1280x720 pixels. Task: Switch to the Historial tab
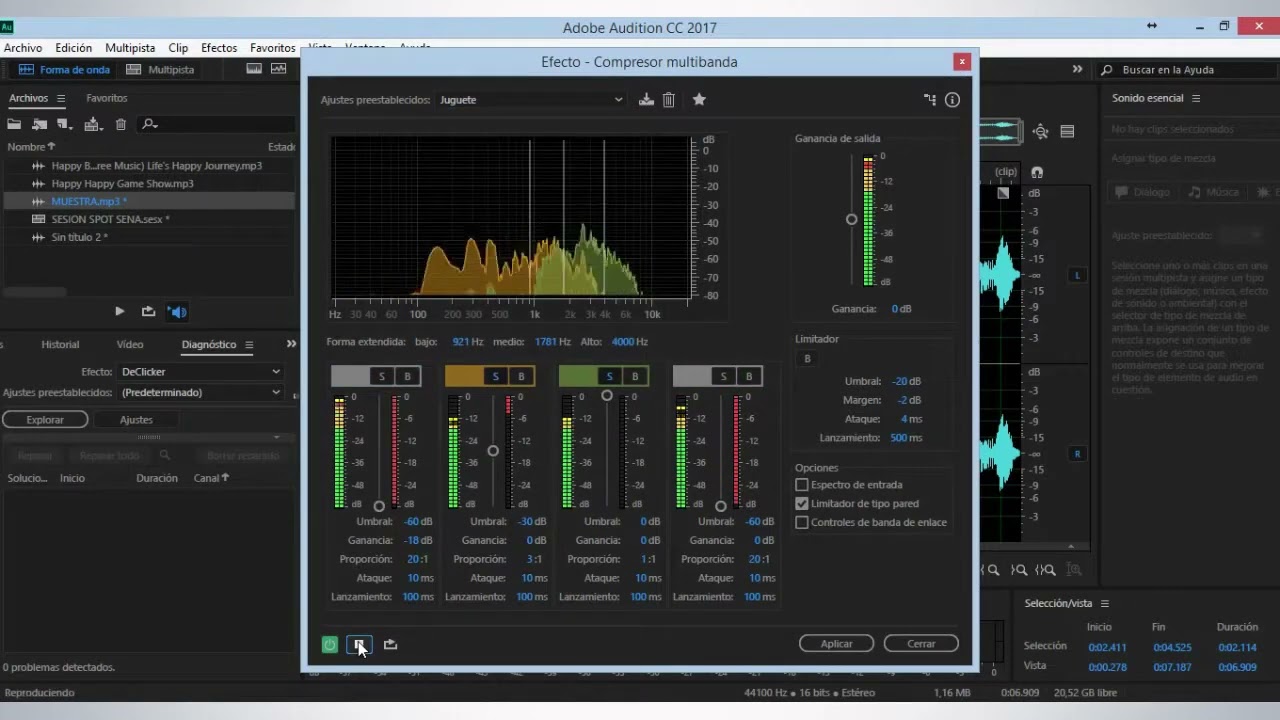coord(60,345)
